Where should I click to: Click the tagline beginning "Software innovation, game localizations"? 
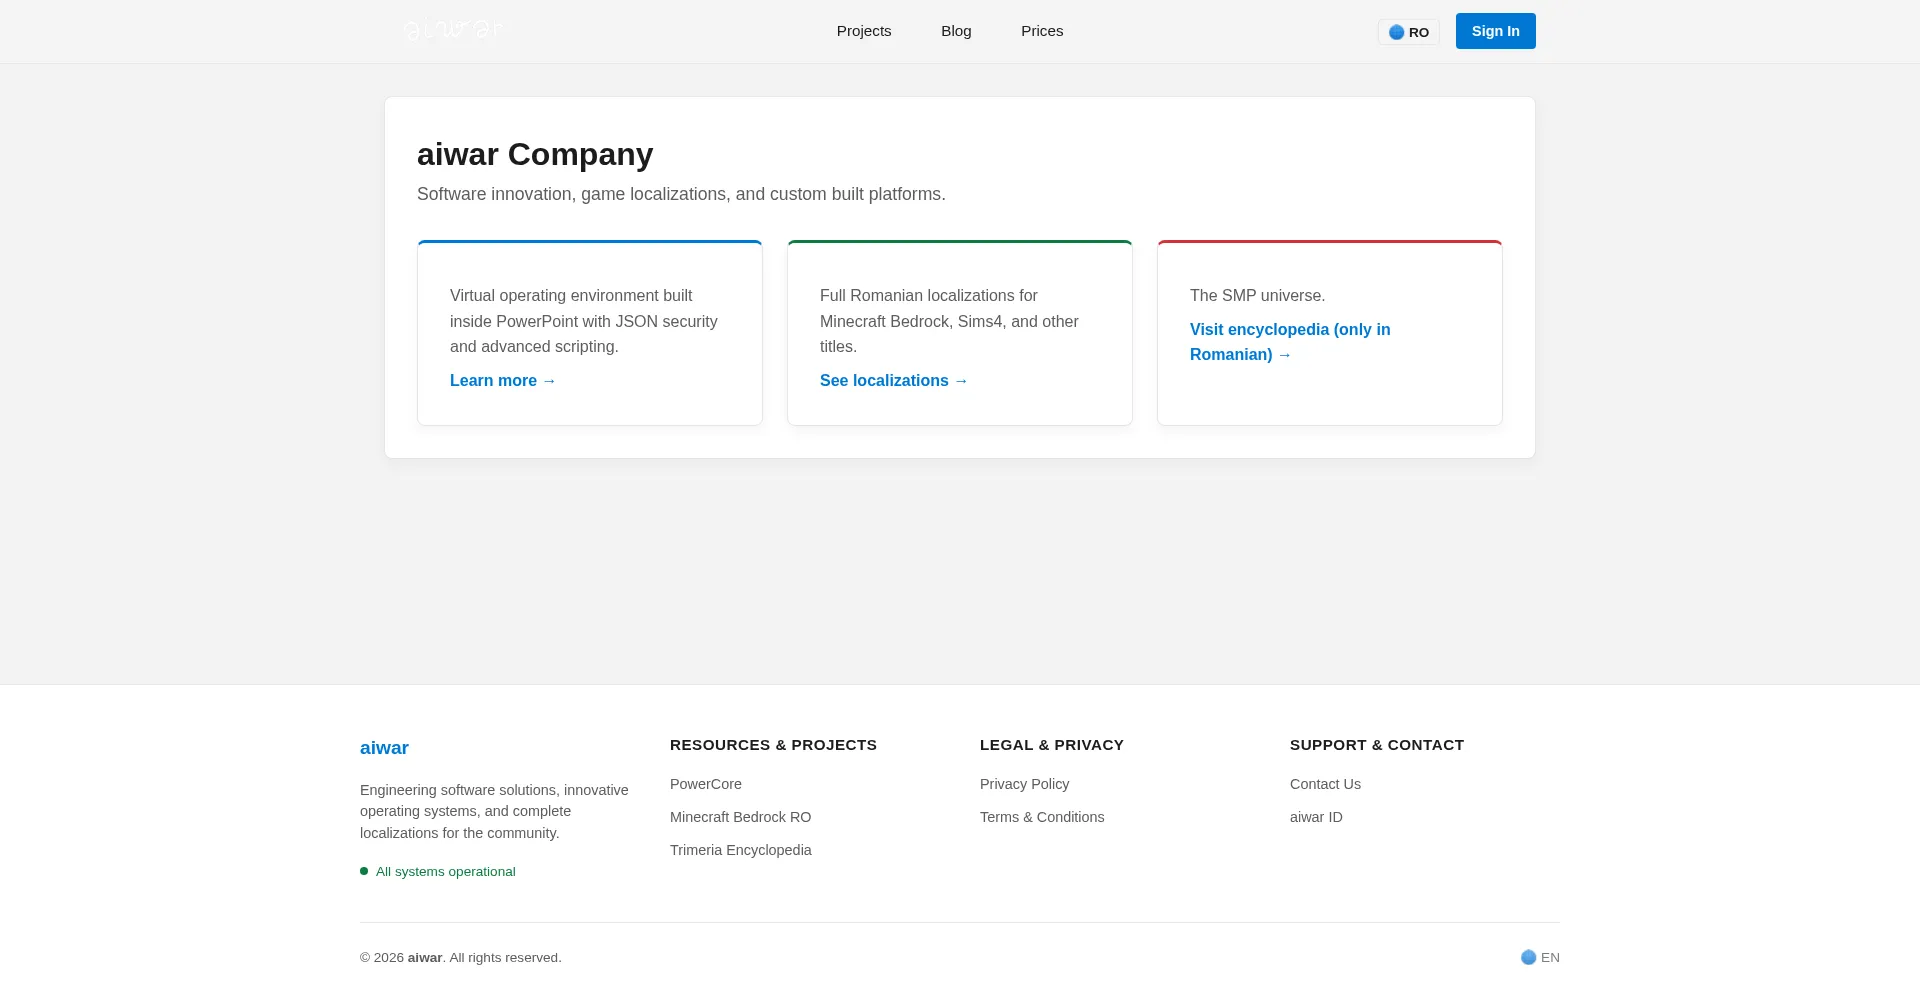(681, 194)
